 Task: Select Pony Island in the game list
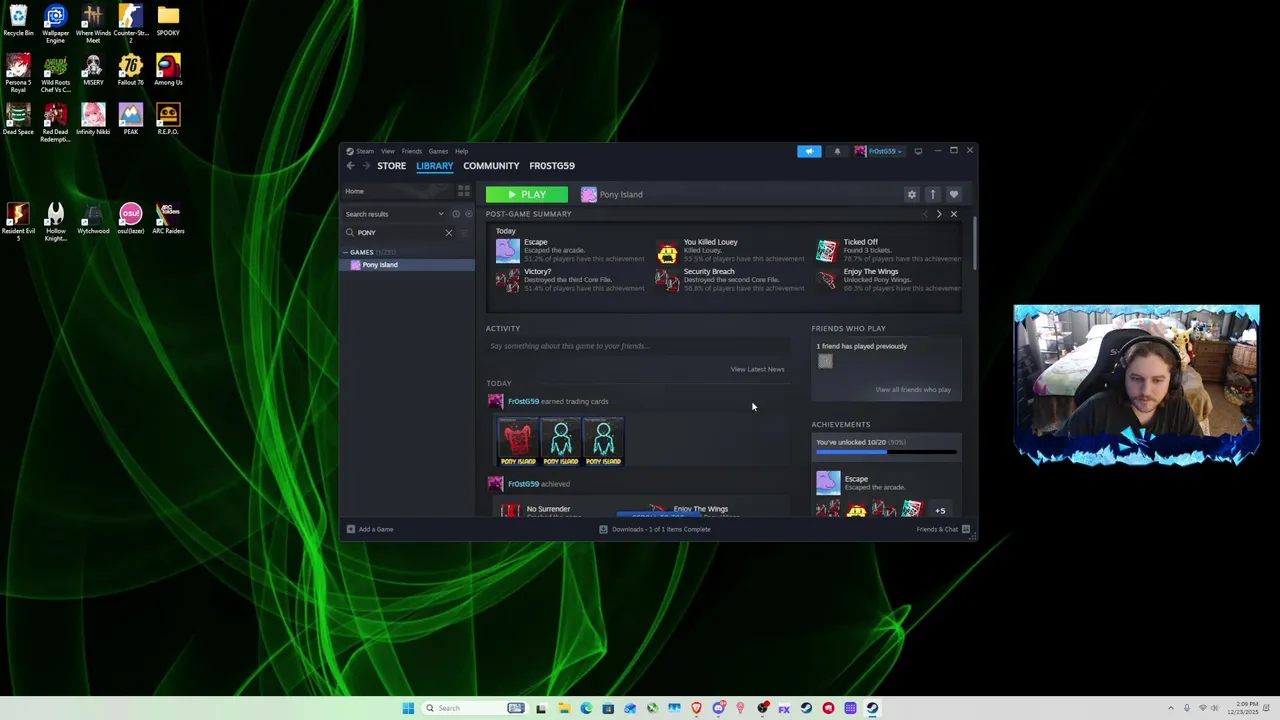click(408, 265)
